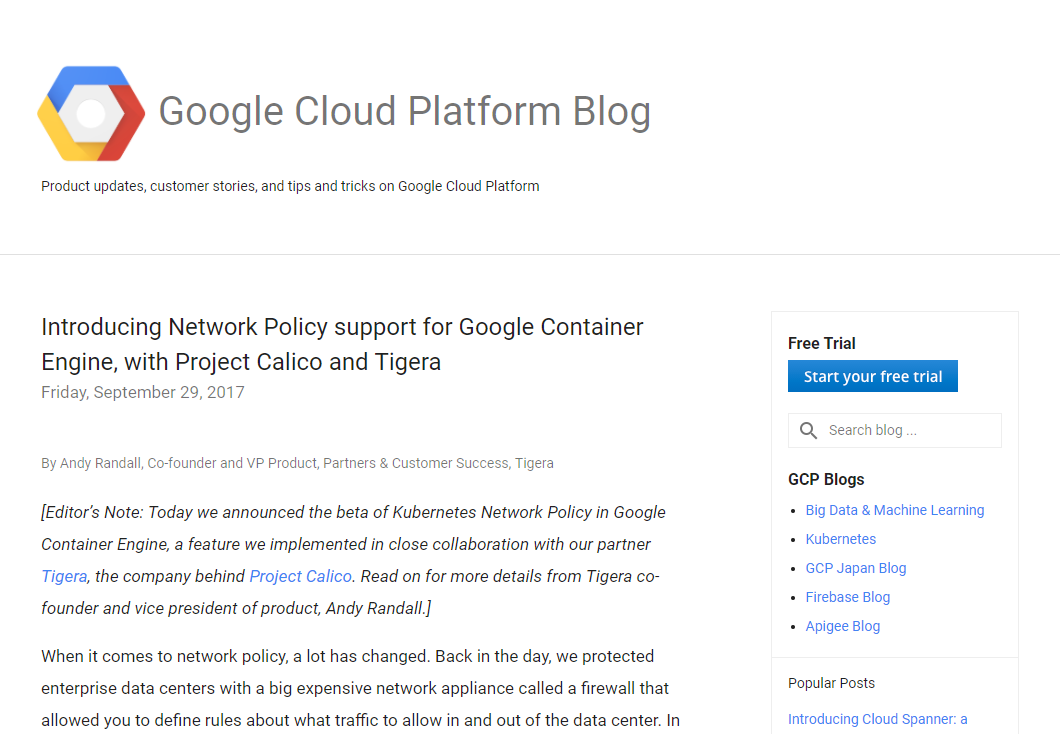
Task: Click the Popular Posts heading
Action: pyautogui.click(x=832, y=683)
